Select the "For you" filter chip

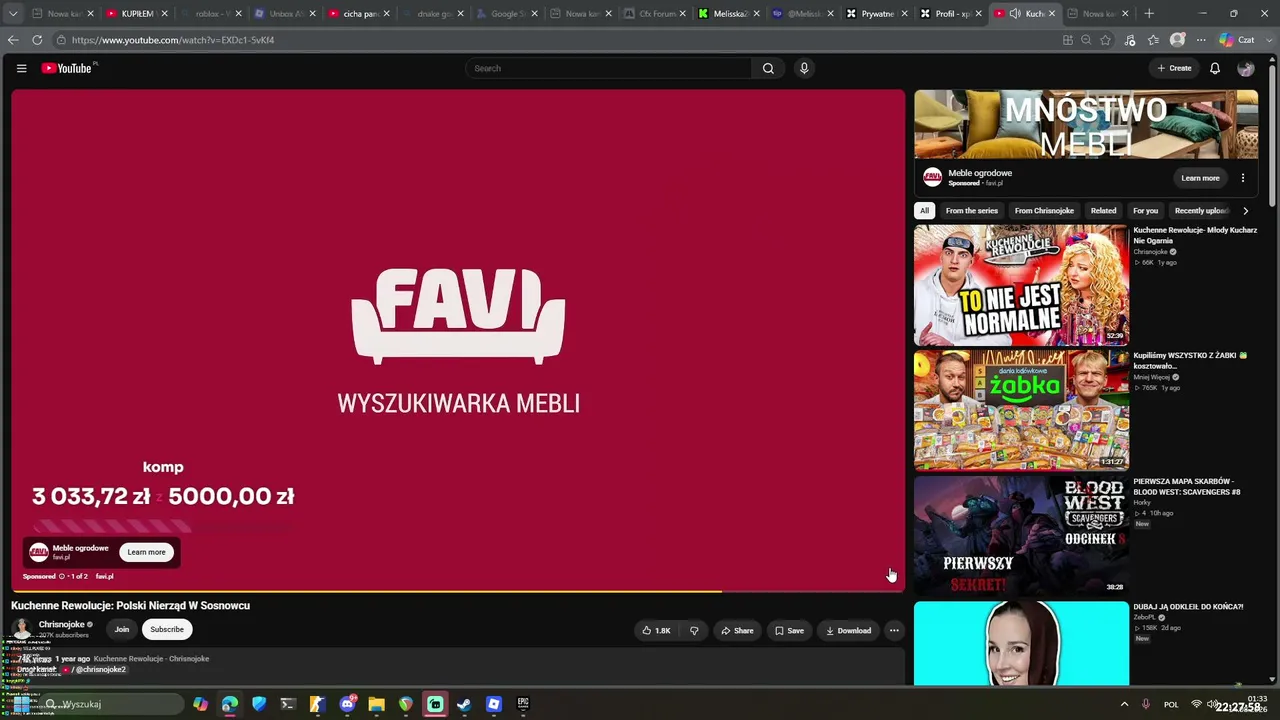pyautogui.click(x=1145, y=211)
